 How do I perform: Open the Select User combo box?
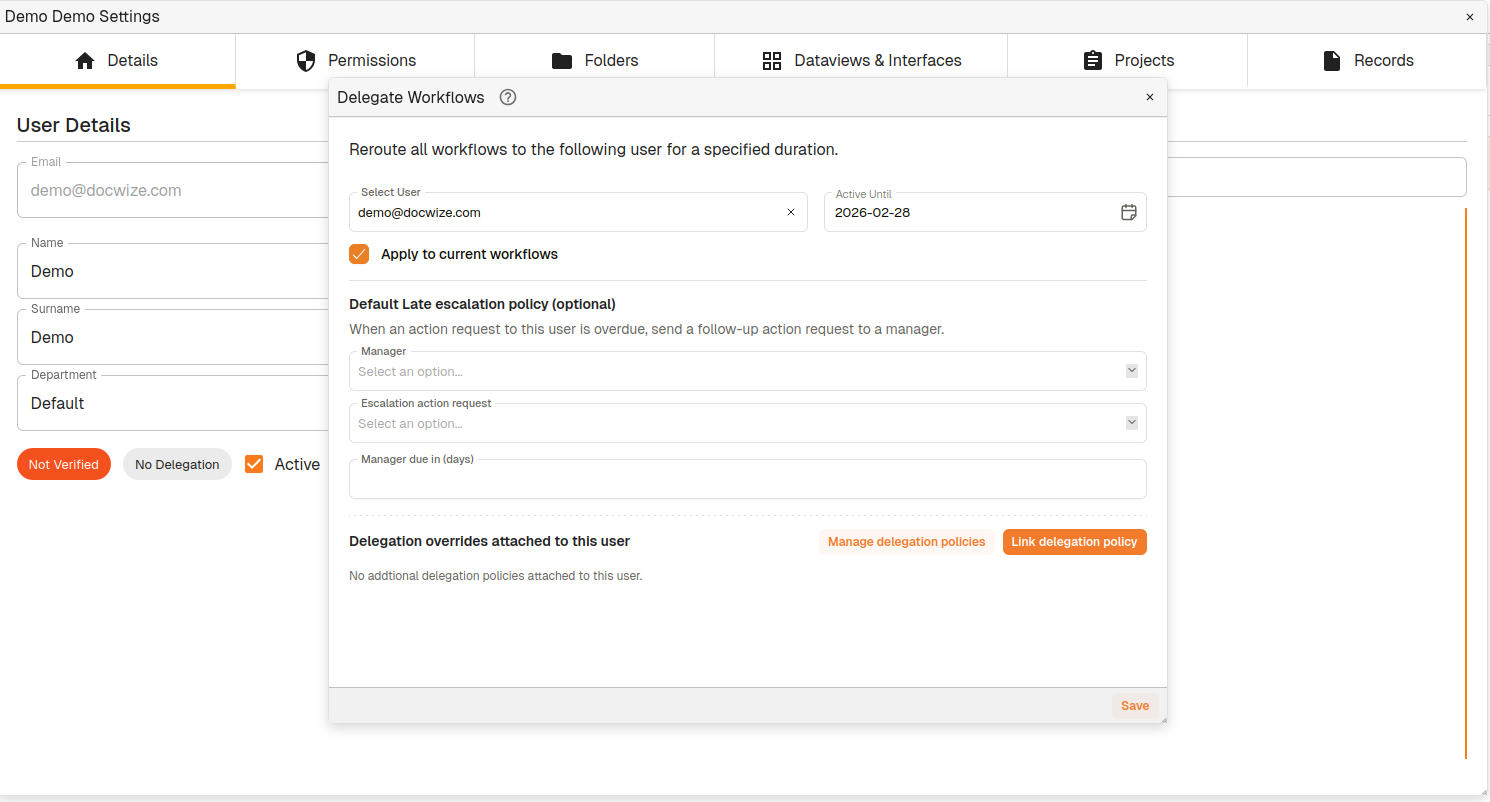565,212
